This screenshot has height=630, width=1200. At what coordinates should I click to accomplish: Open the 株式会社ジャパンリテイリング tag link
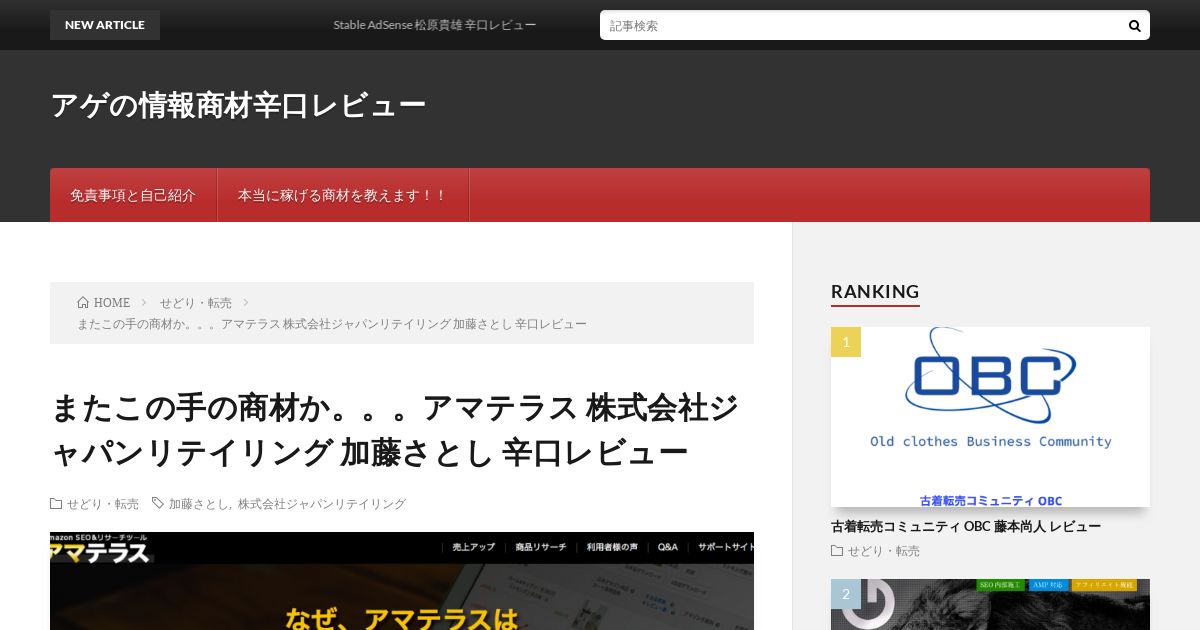point(322,504)
